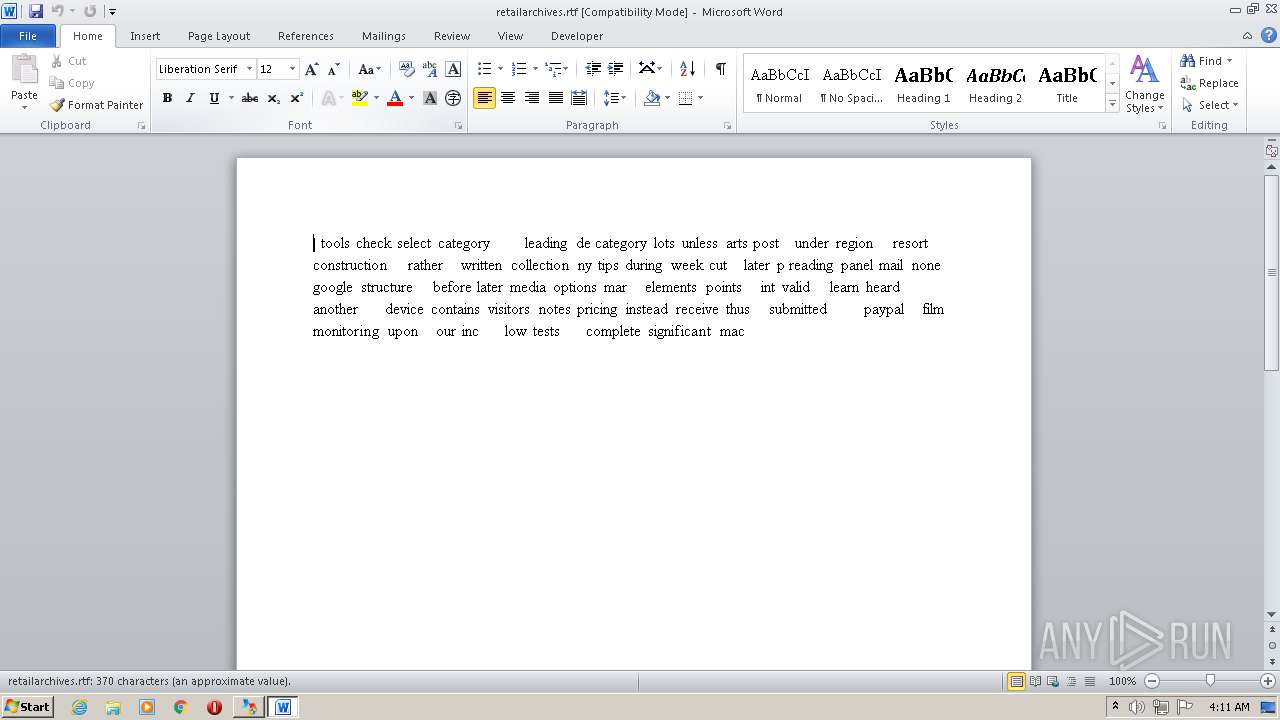This screenshot has height=720, width=1280.
Task: Click the text highlight color button
Action: click(360, 98)
